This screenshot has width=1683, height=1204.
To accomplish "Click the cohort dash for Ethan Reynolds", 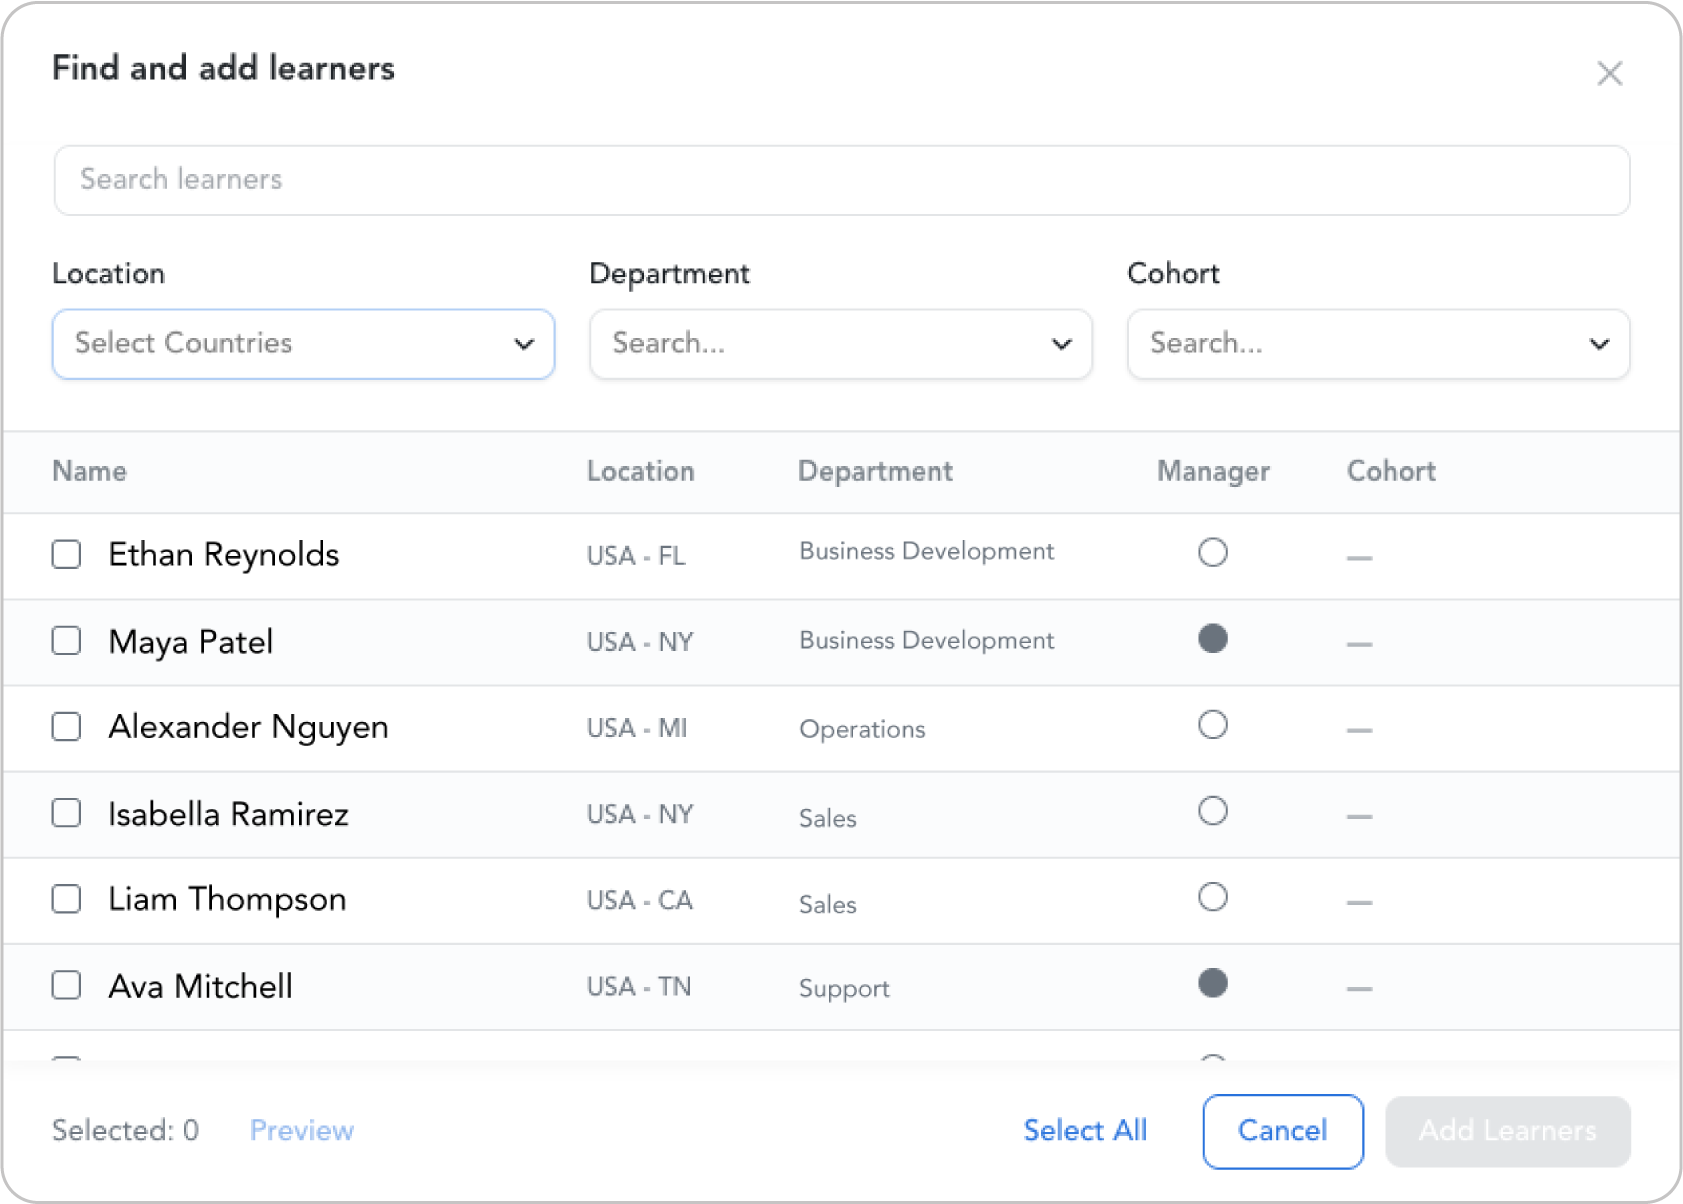I will point(1359,556).
